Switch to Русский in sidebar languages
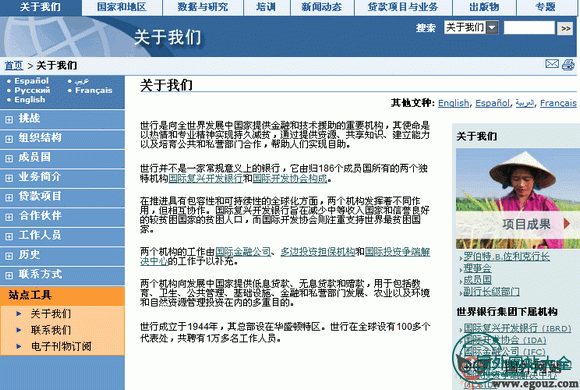The height and width of the screenshot is (390, 580). [x=32, y=90]
